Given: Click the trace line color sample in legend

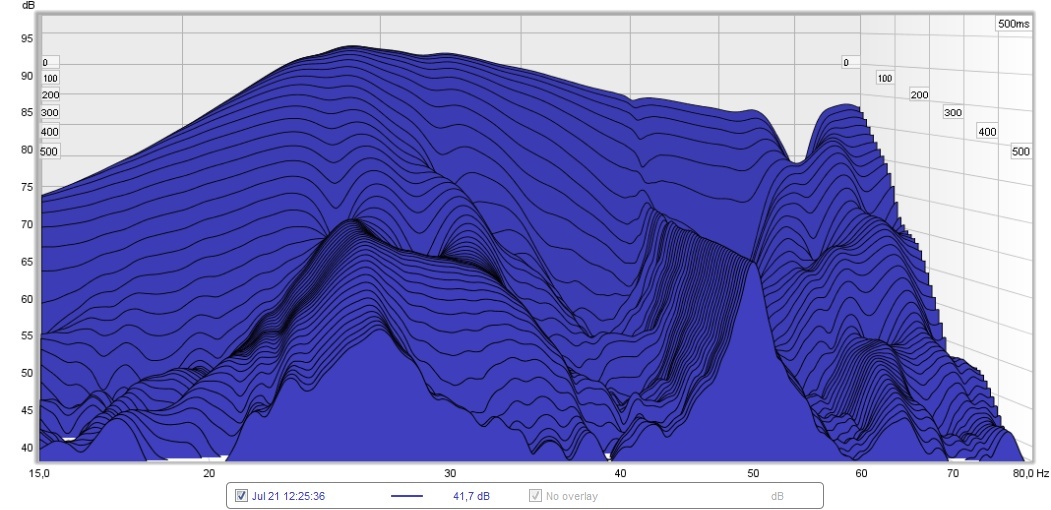Looking at the screenshot, I should click(x=407, y=497).
